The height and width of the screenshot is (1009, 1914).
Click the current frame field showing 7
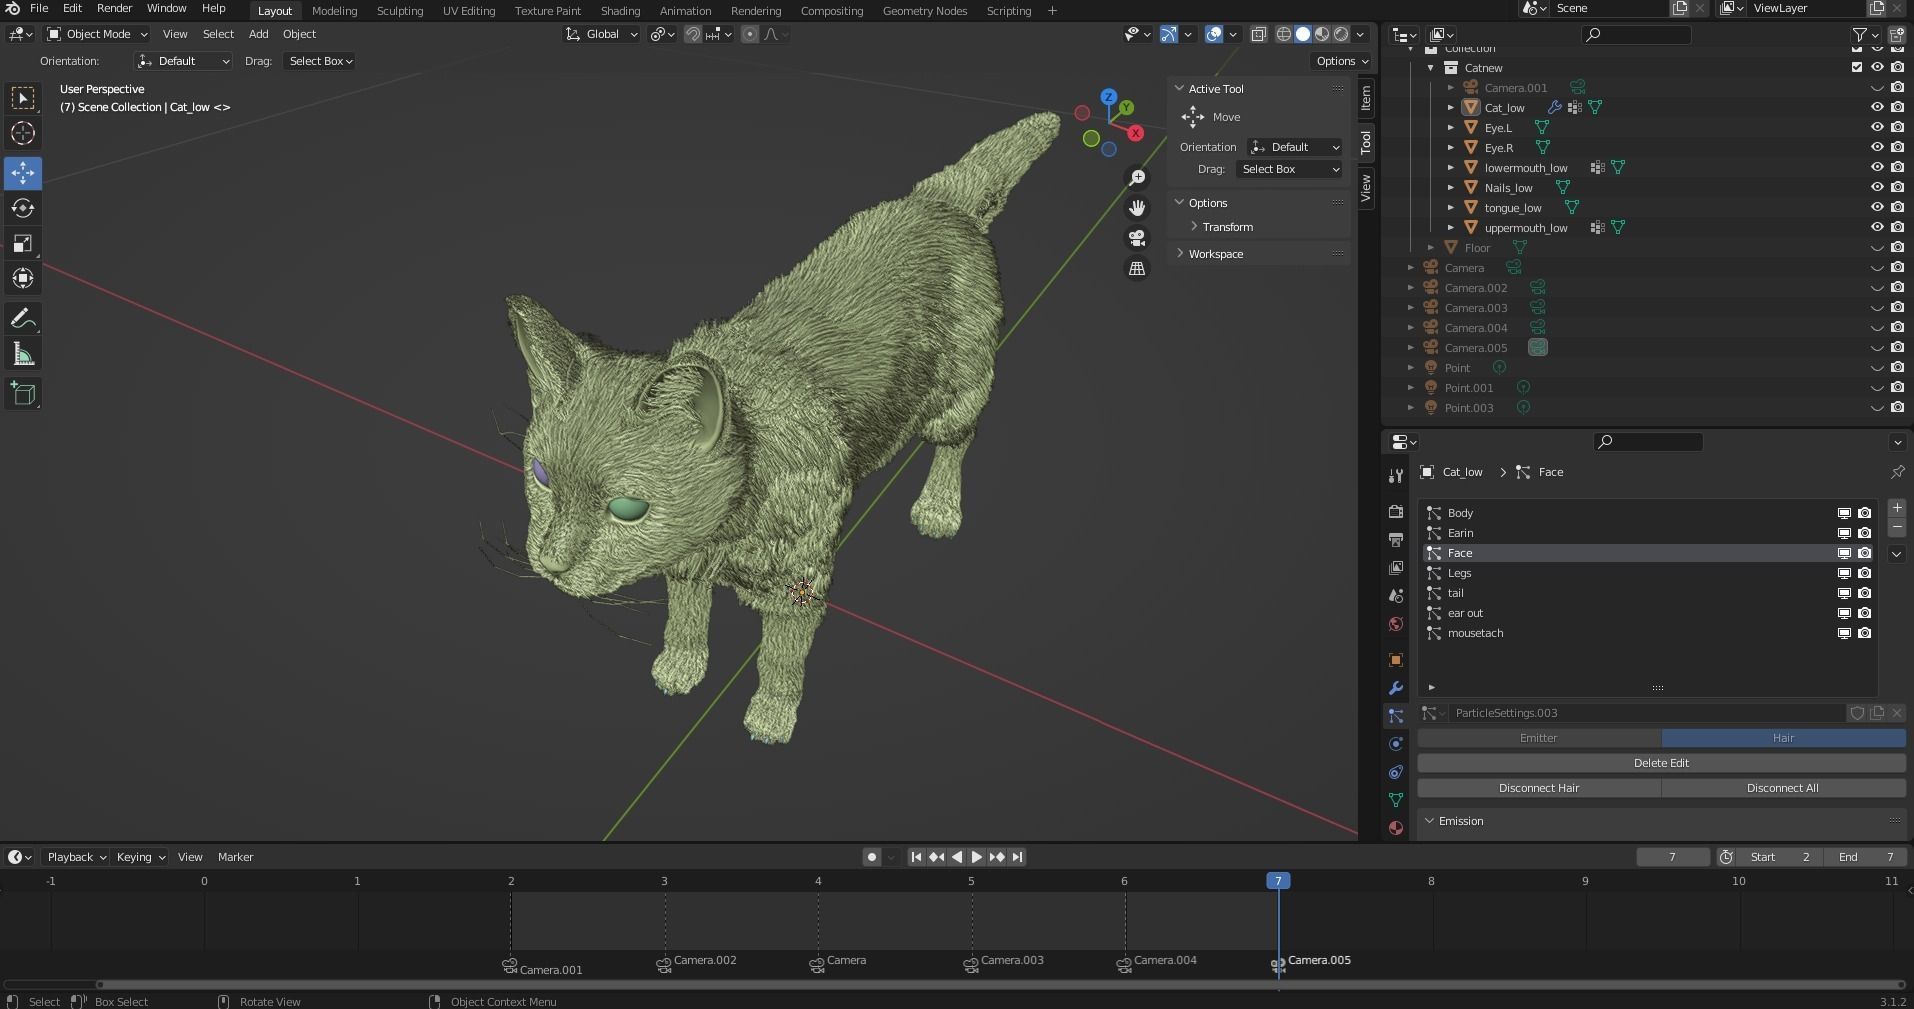pos(1672,857)
